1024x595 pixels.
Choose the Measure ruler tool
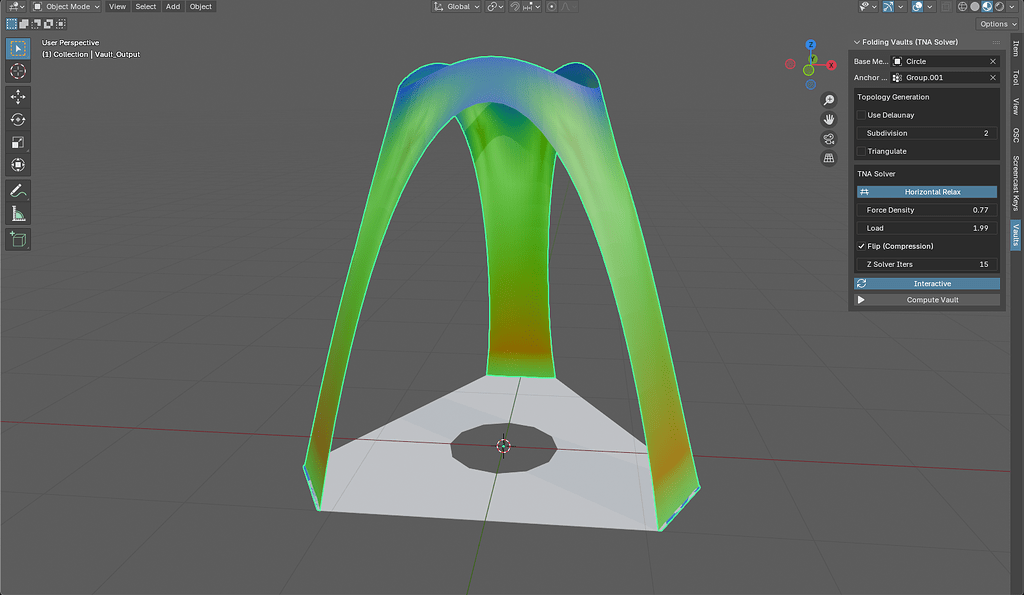point(18,214)
